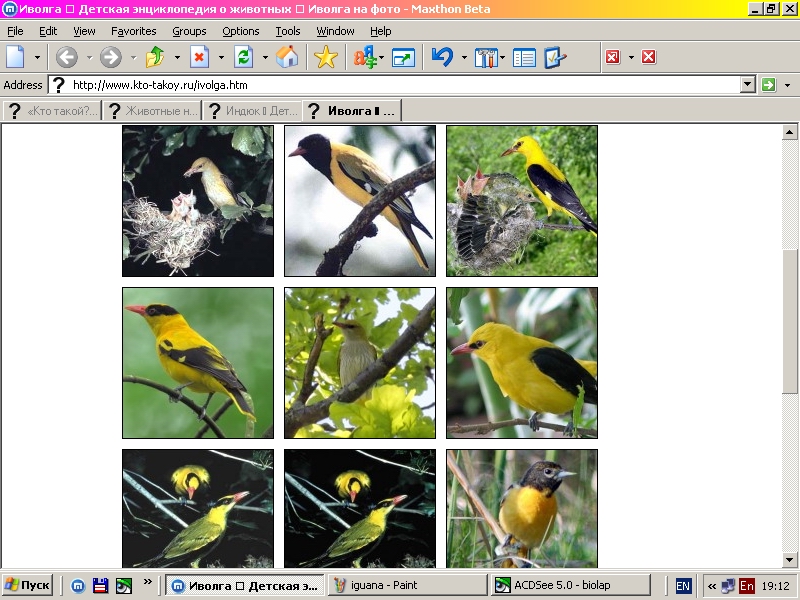This screenshot has height=600, width=800.
Task: Click the vertical scrollbar down arrow
Action: (x=790, y=559)
